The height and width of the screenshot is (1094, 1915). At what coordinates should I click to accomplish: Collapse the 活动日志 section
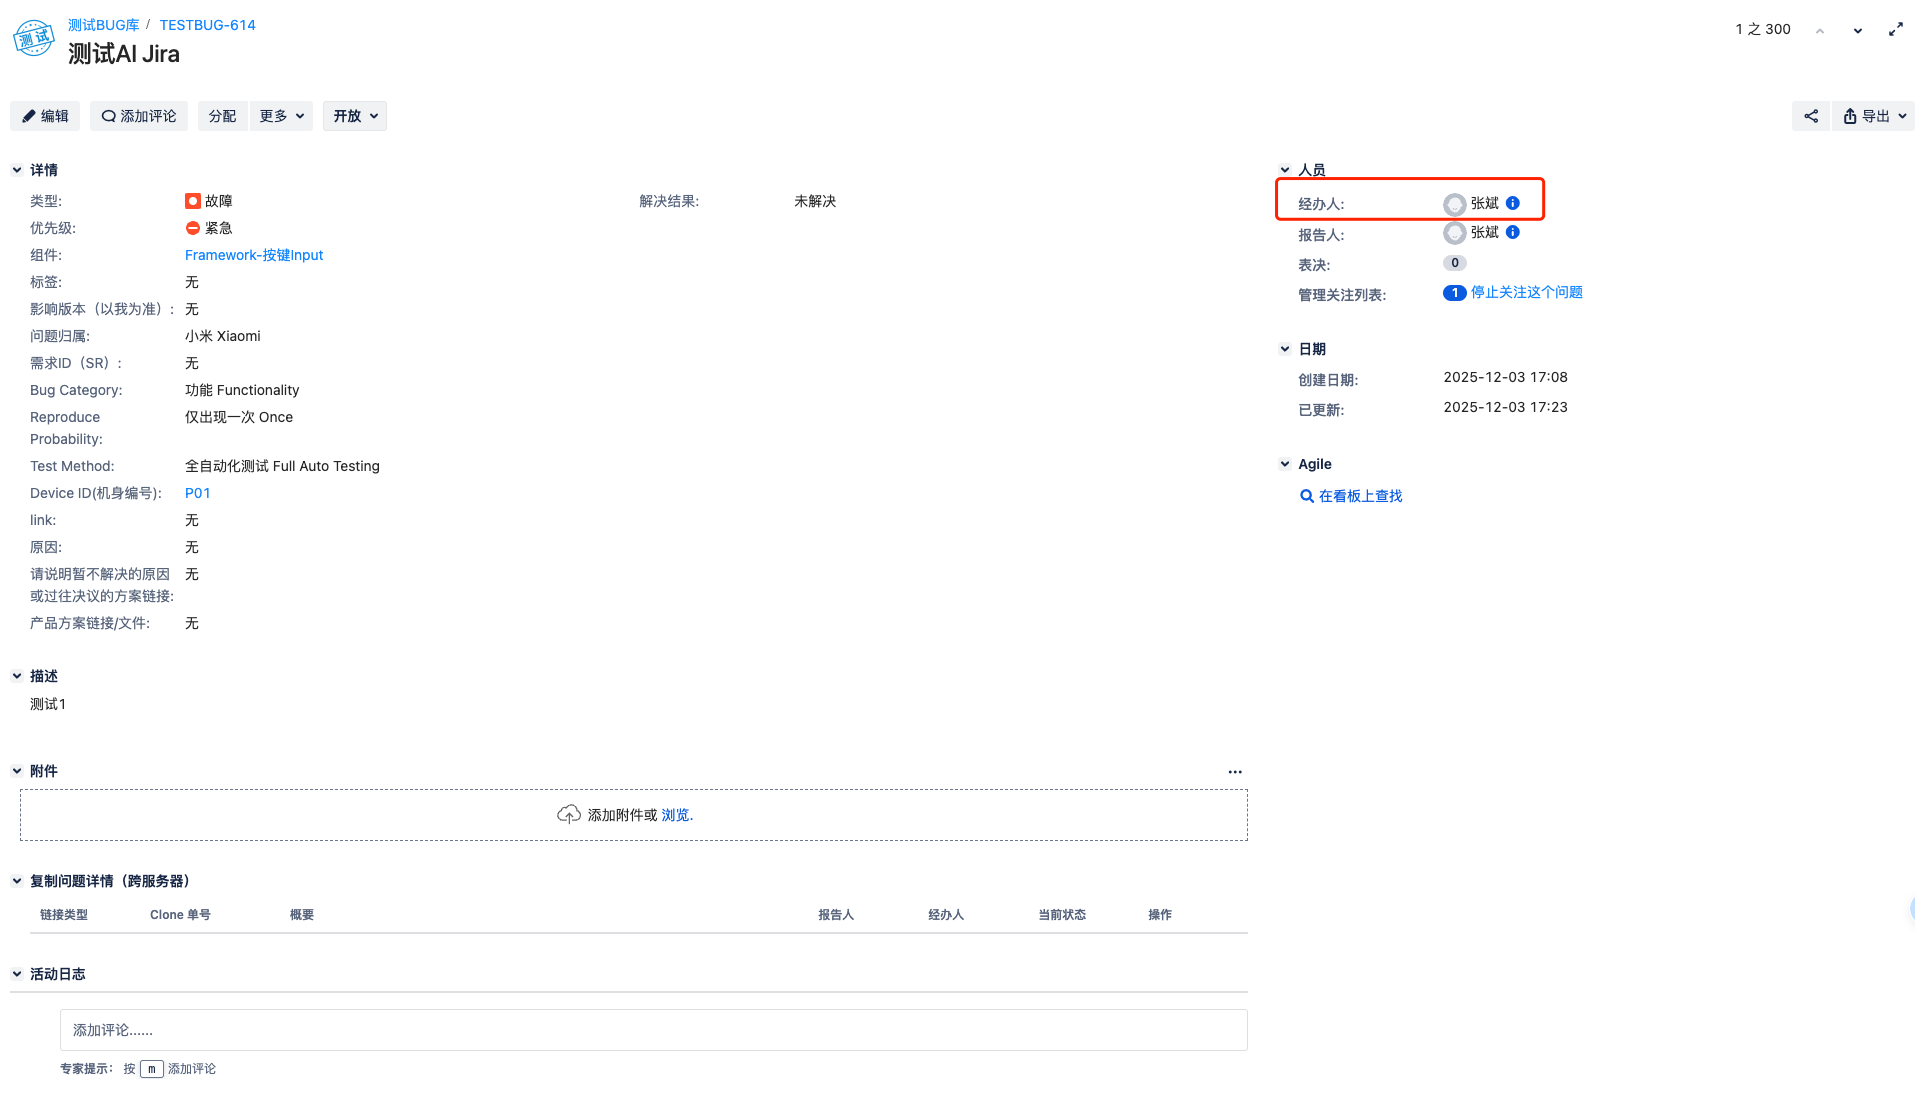[x=17, y=974]
